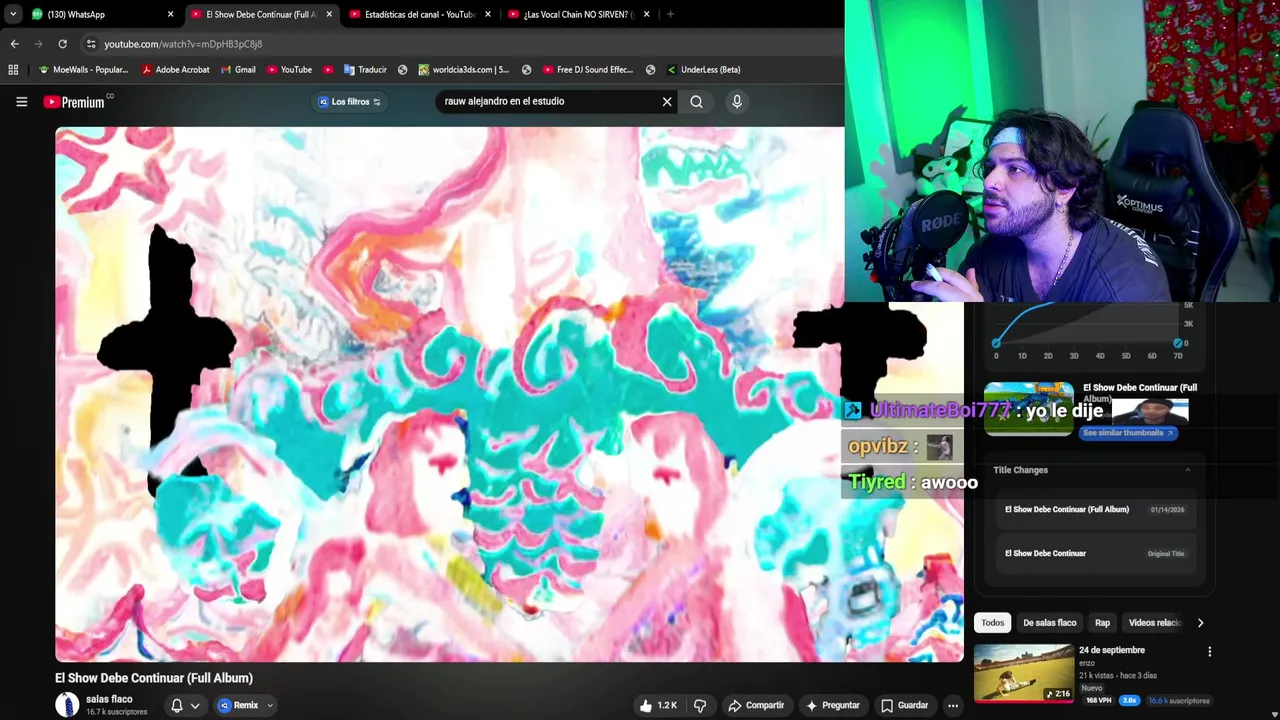Click the notification bell icon
The image size is (1280, 720).
click(177, 705)
